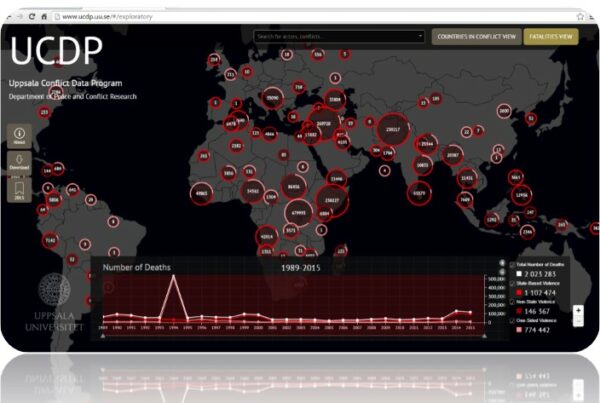Click the 34562 cluster over Nigeria

coord(253,191)
